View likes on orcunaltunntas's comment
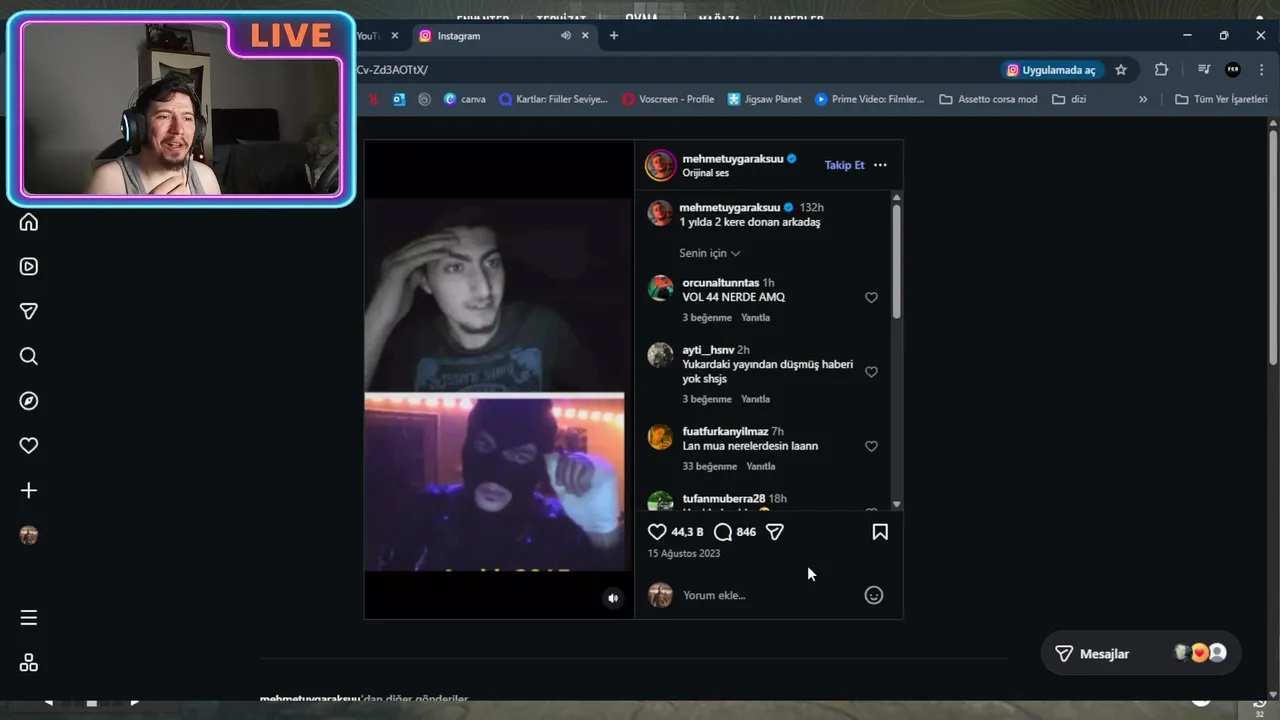This screenshot has width=1280, height=720. (707, 318)
